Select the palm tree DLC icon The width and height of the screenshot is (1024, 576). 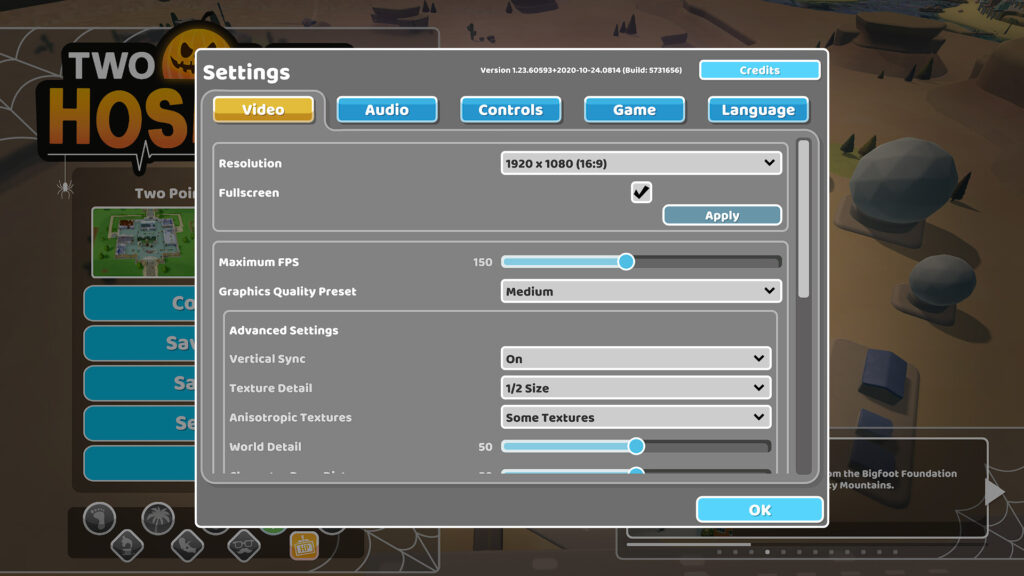(x=158, y=519)
